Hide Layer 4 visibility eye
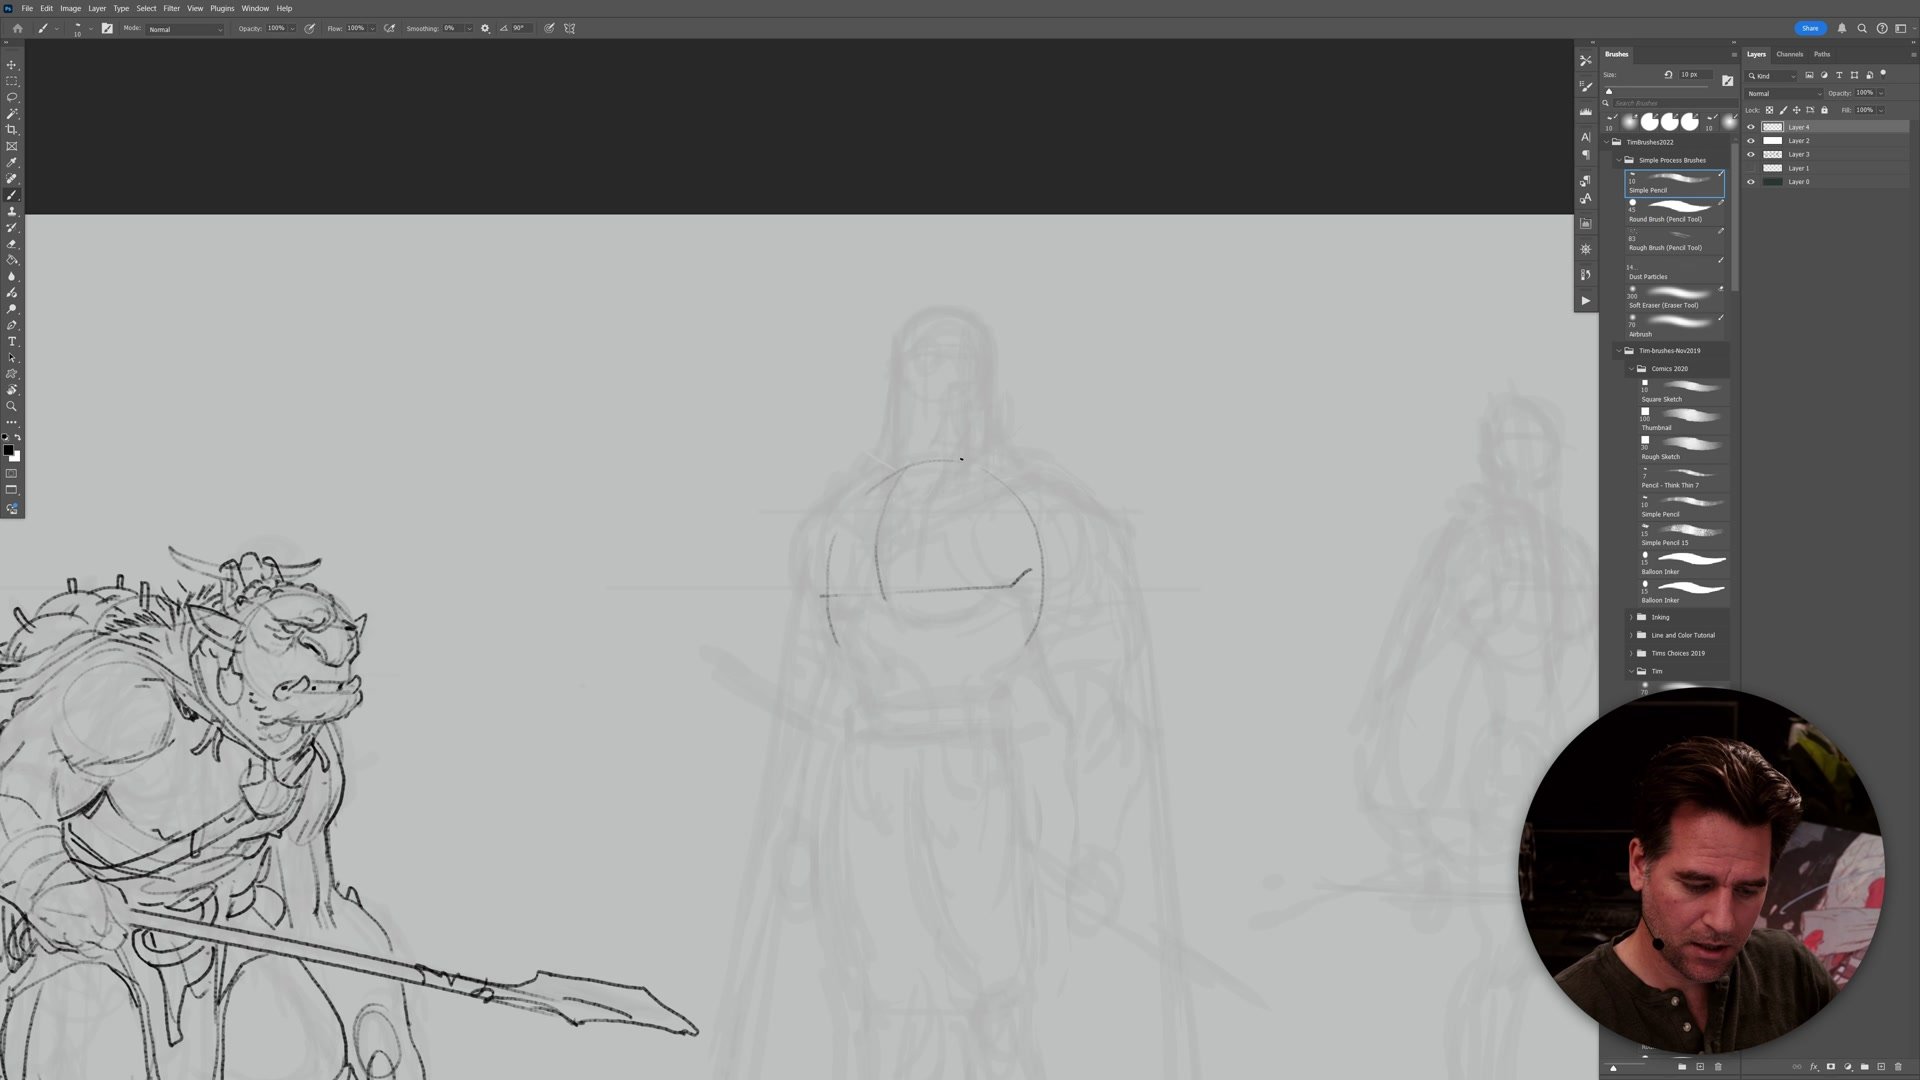1920x1080 pixels. coord(1750,127)
